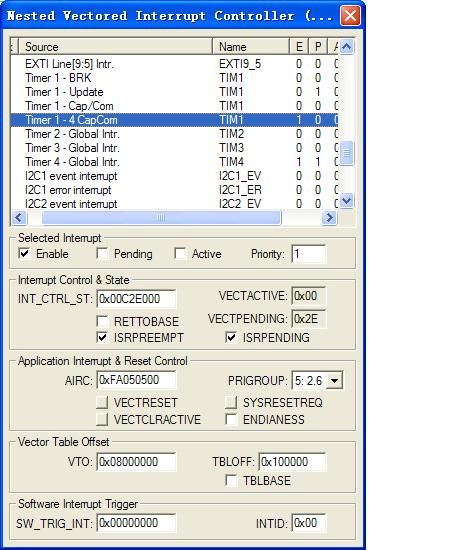
Task: Click the INT_CTRL_ST value field
Action: tap(136, 299)
